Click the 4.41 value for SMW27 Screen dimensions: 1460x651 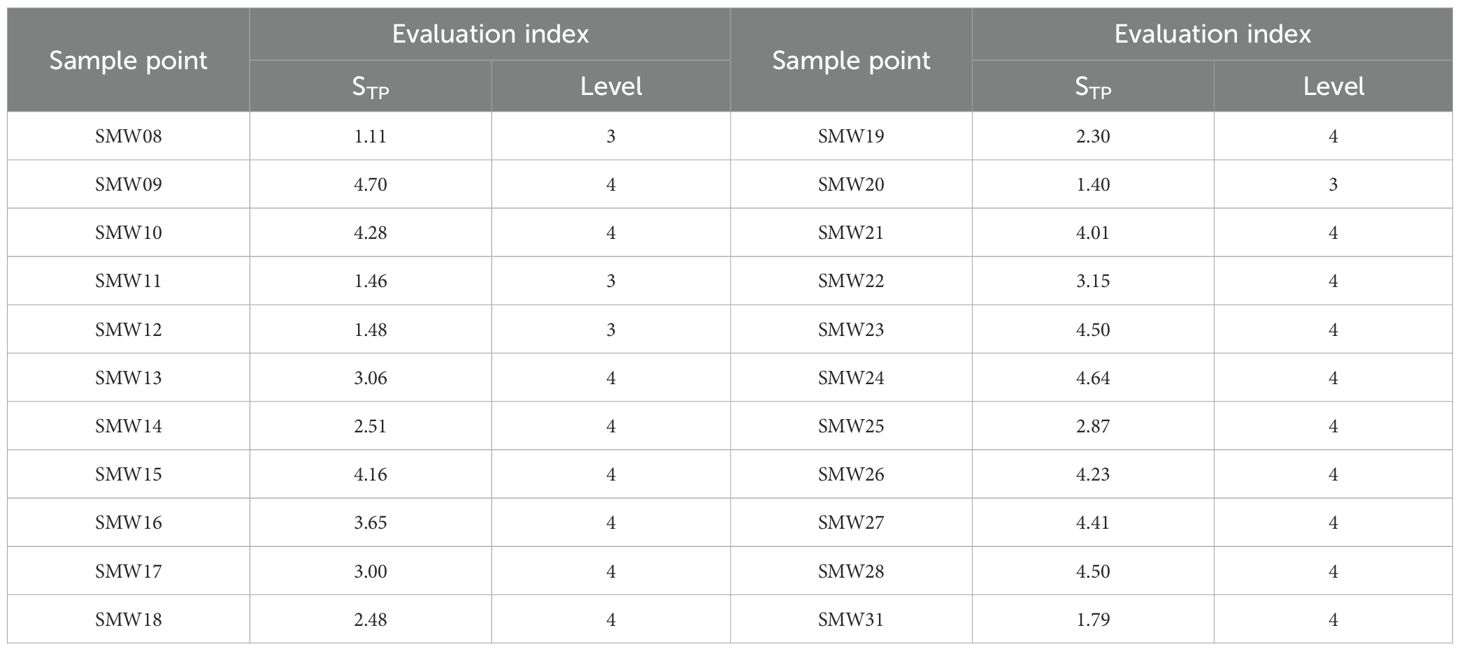click(x=1093, y=523)
